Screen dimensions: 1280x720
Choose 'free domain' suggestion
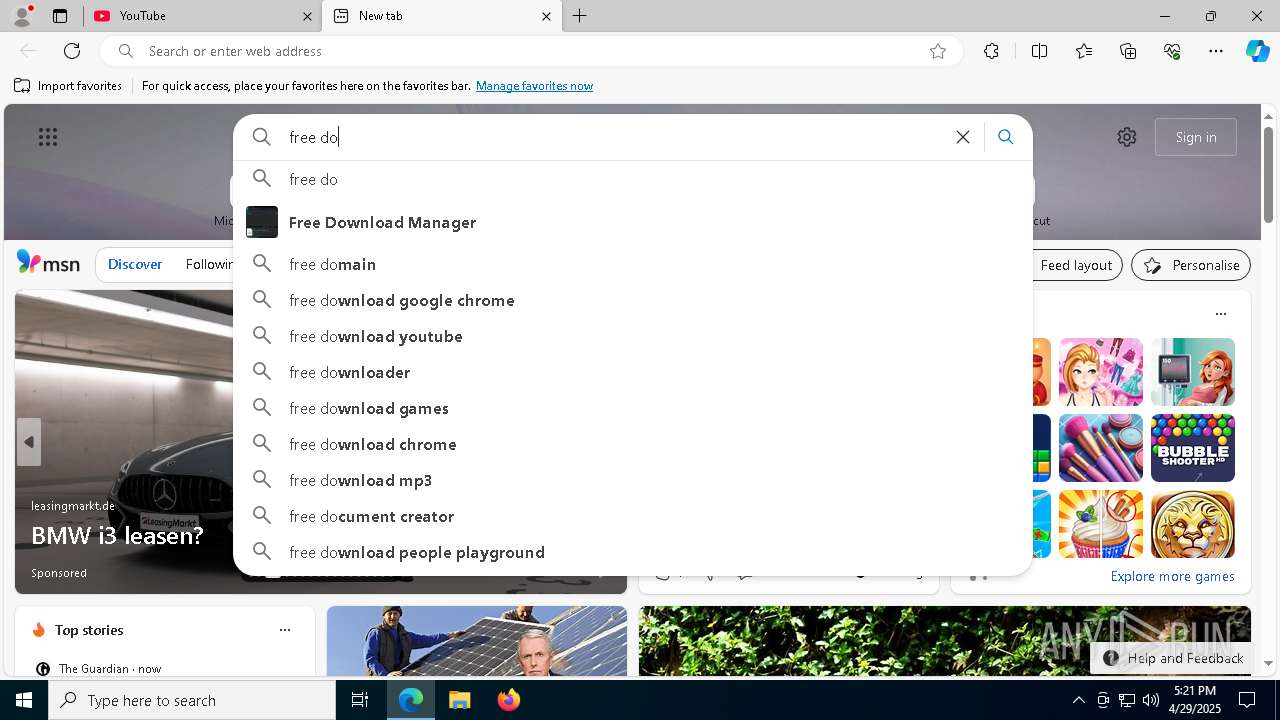pos(632,264)
